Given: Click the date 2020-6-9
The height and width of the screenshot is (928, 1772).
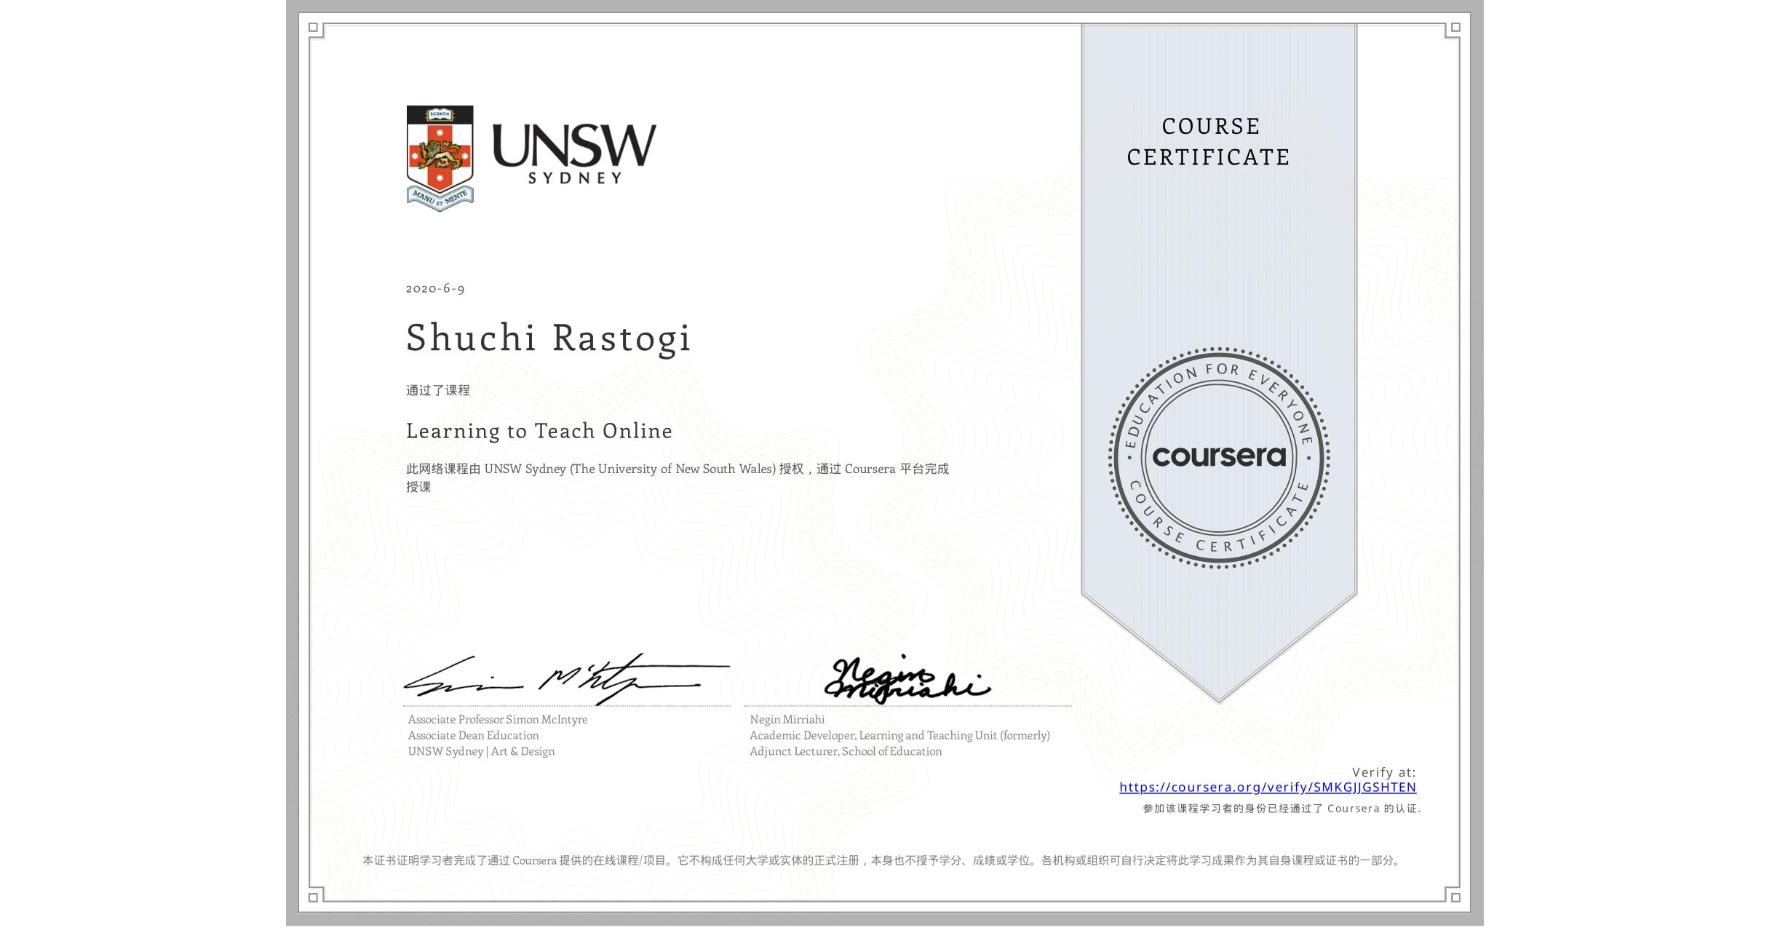Looking at the screenshot, I should point(435,288).
